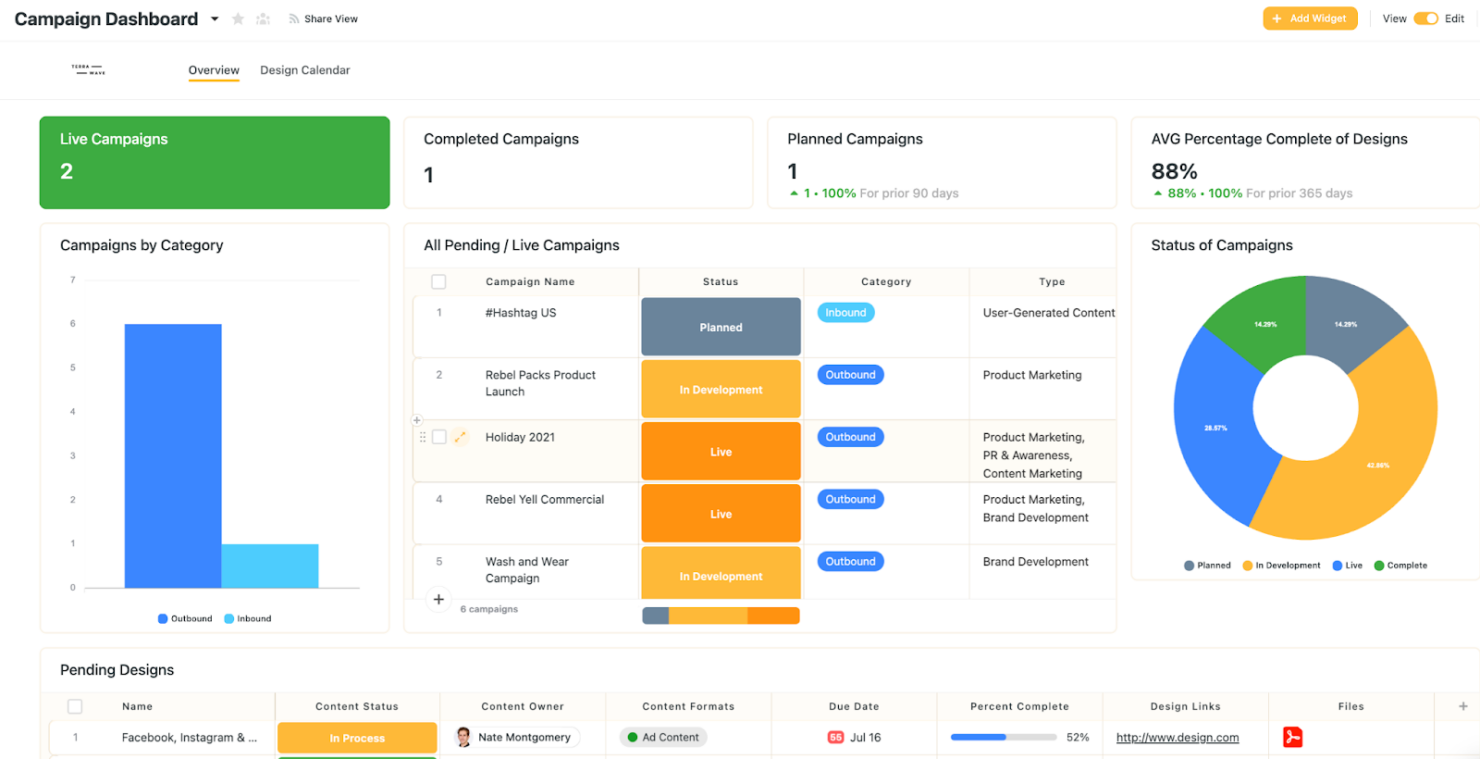The width and height of the screenshot is (1480, 759).
Task: Open the Holiday 2021 record via expand arrow icon
Action: pos(460,437)
